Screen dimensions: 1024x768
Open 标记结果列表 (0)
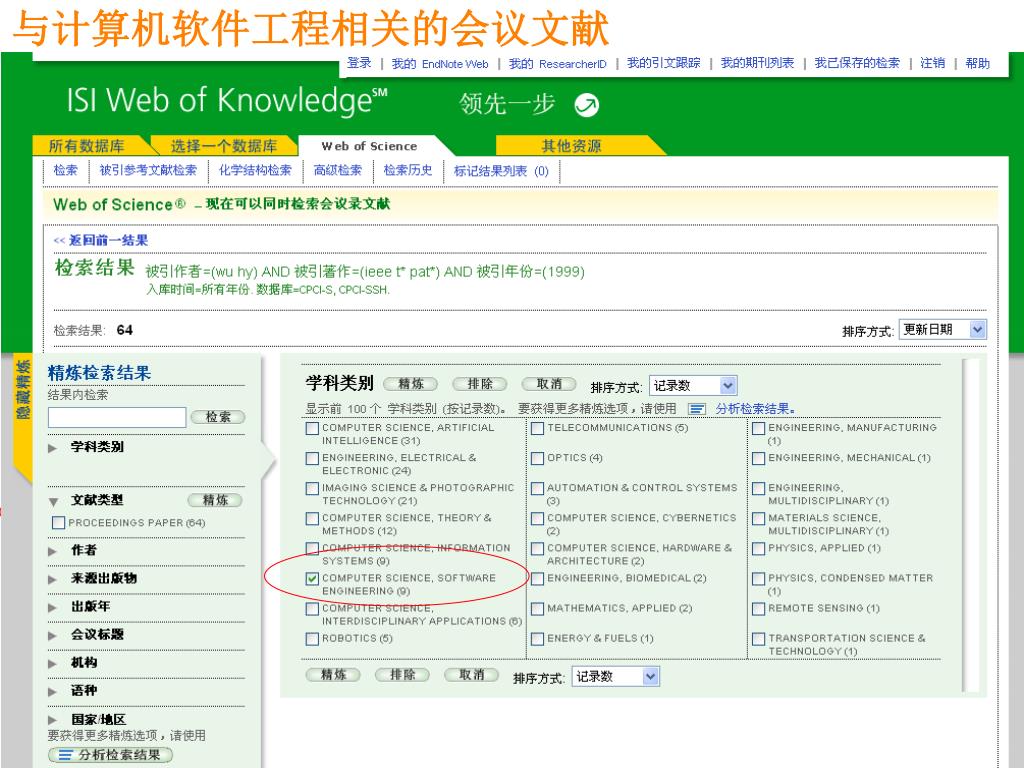click(501, 171)
